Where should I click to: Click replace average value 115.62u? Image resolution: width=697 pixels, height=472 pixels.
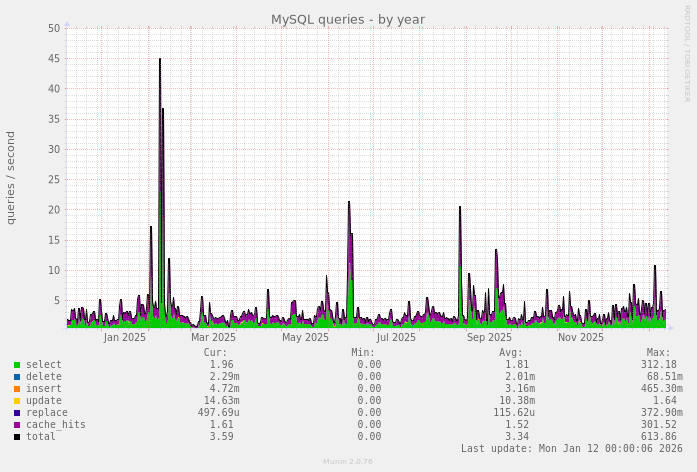[514, 412]
